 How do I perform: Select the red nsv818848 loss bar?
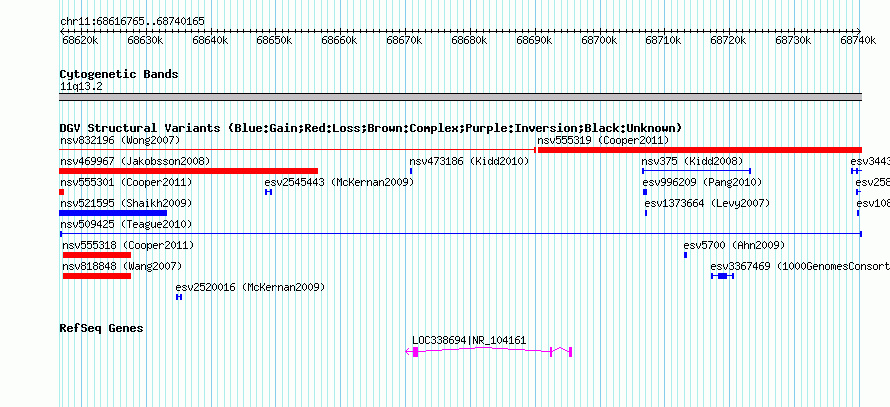(96, 276)
